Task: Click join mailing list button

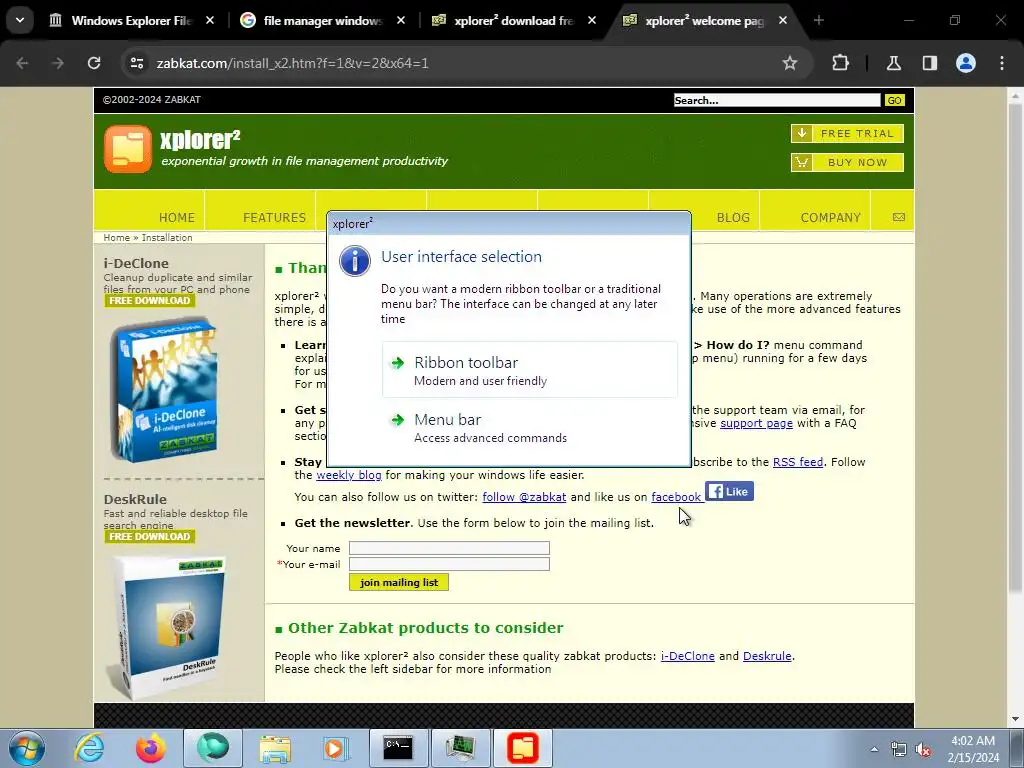Action: (x=399, y=582)
